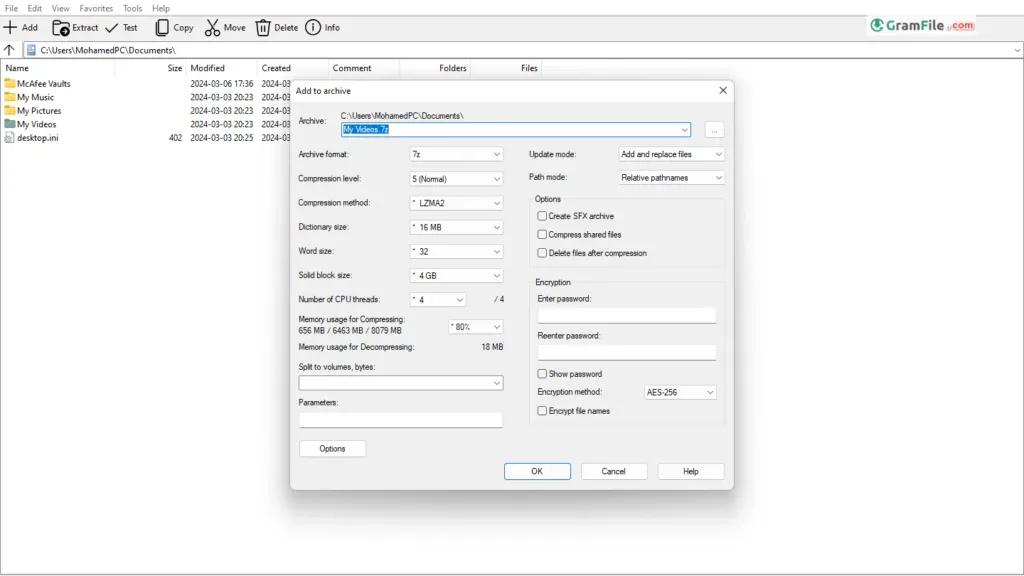Screen dimensions: 1024x576
Task: Enable Encrypt file names checkbox
Action: pyautogui.click(x=542, y=411)
